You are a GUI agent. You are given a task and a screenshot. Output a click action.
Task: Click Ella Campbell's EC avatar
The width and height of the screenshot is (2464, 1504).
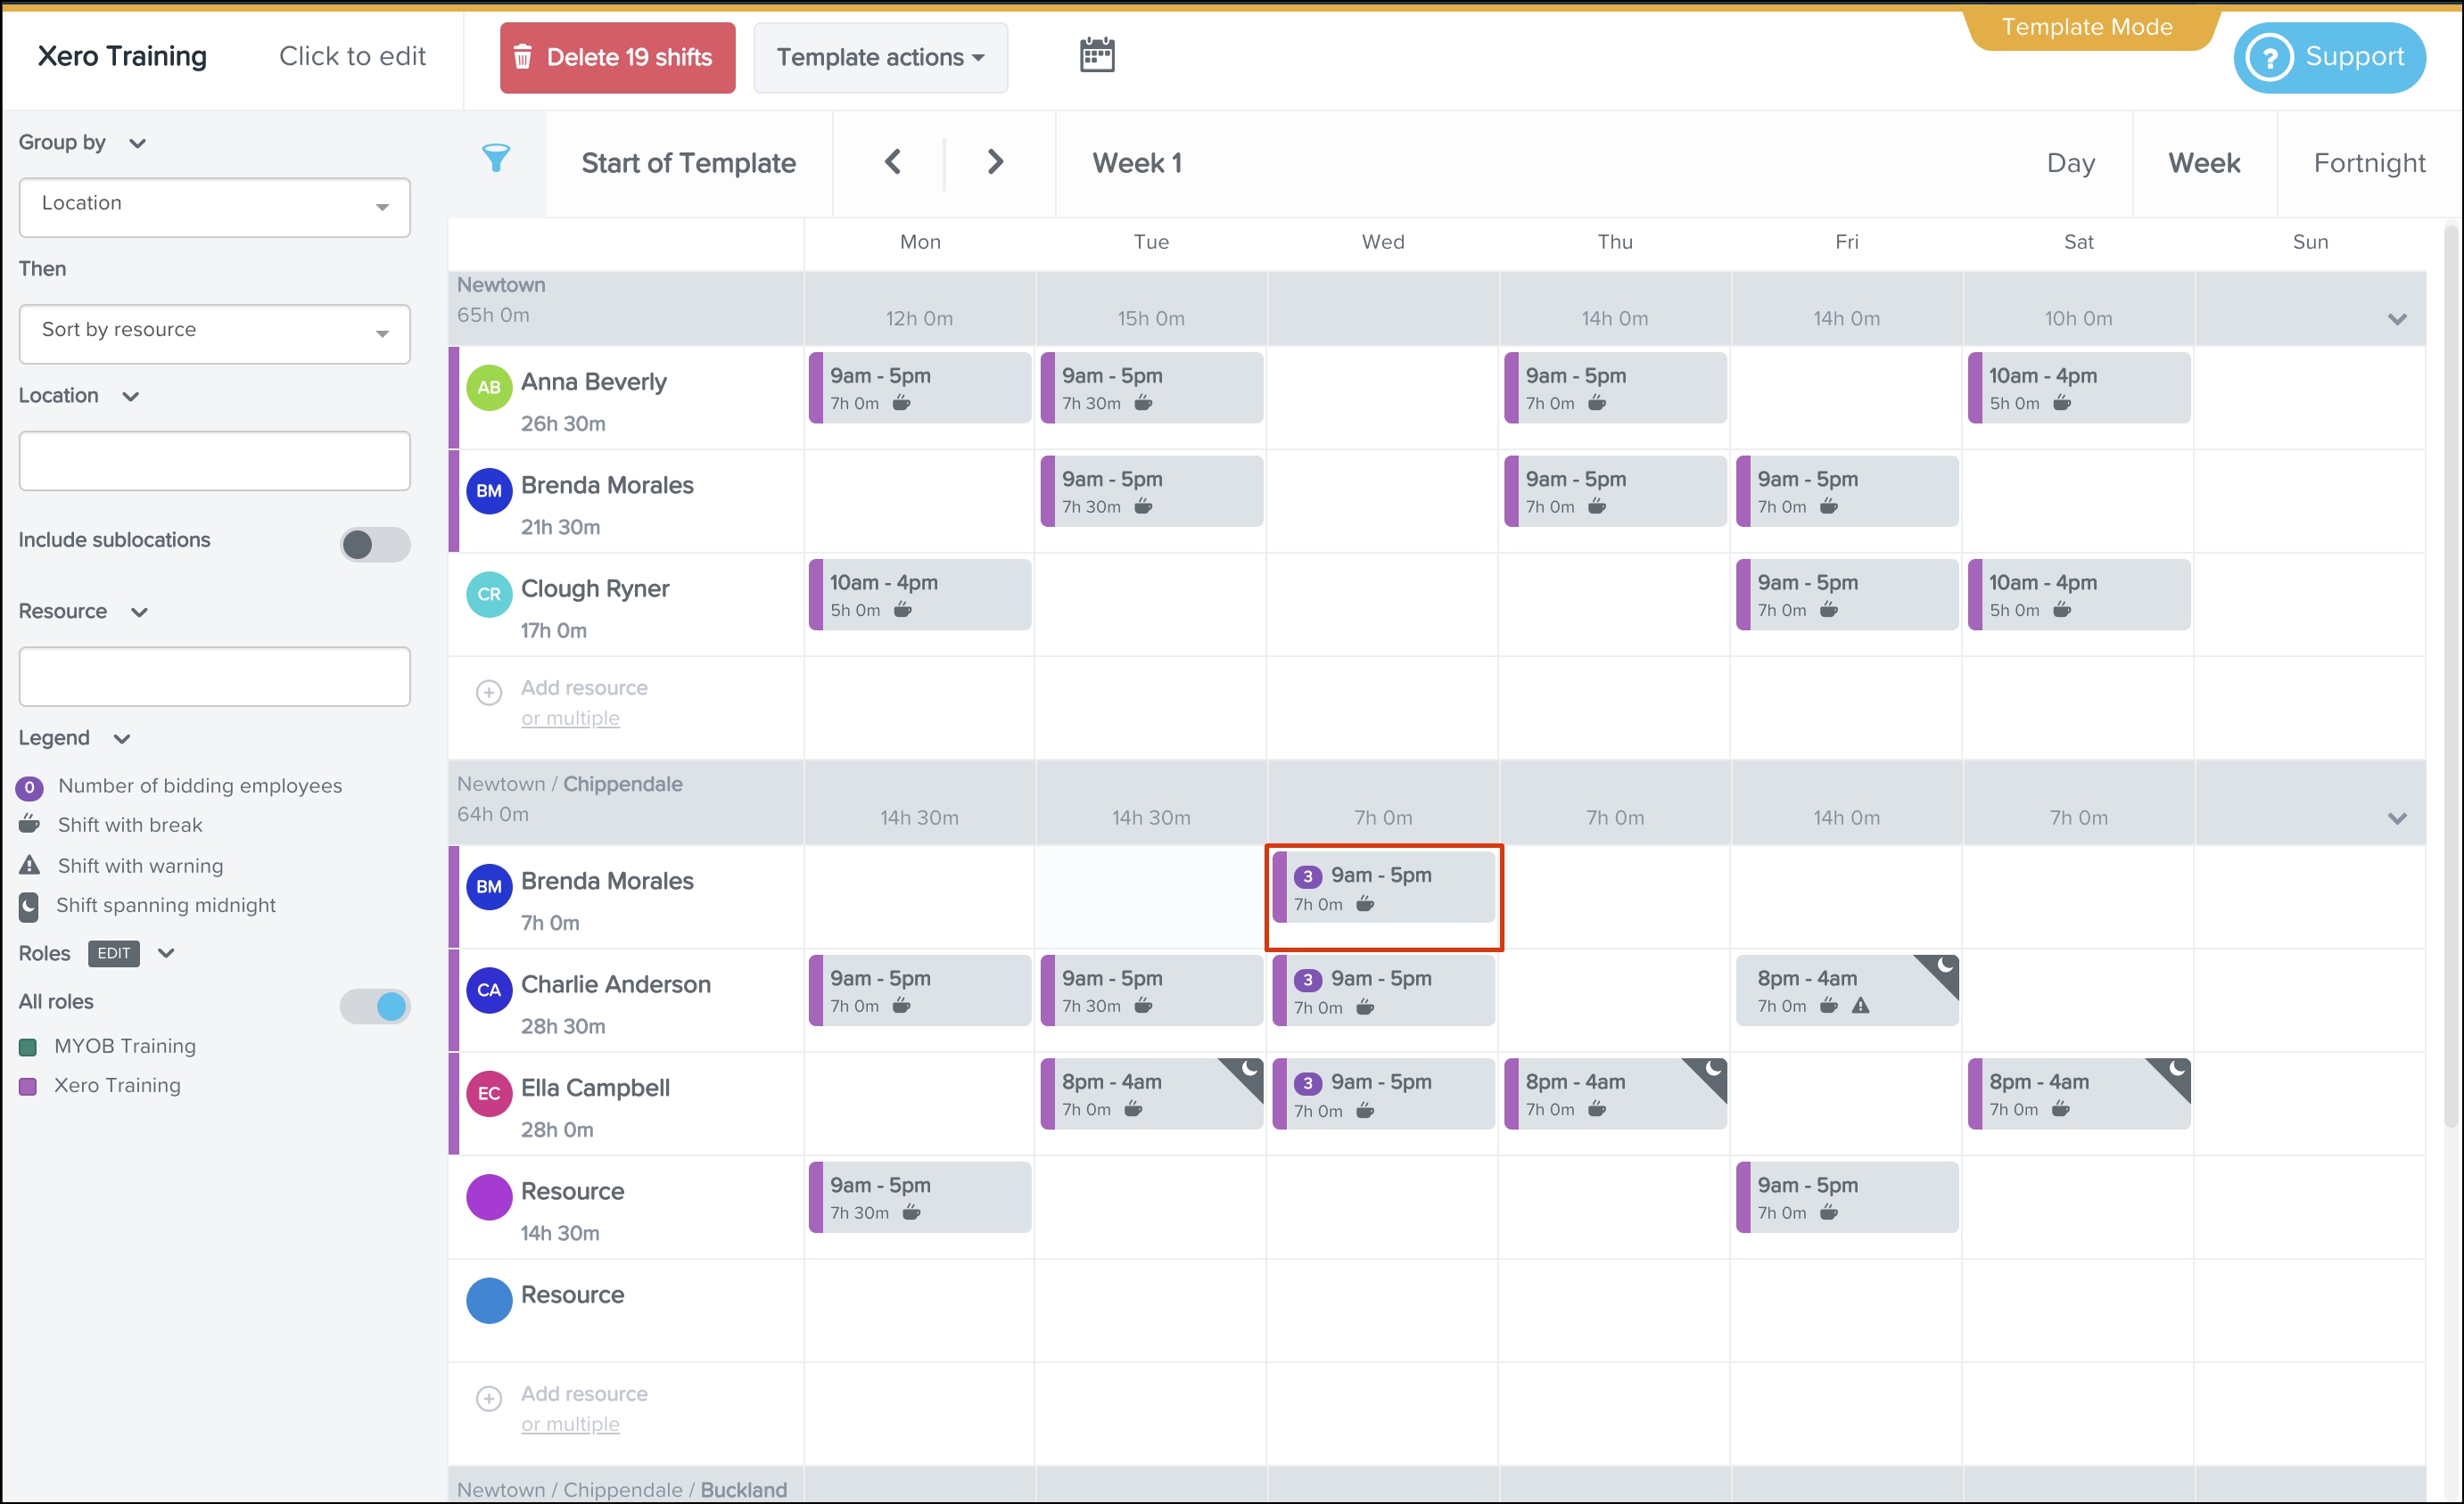click(489, 1093)
